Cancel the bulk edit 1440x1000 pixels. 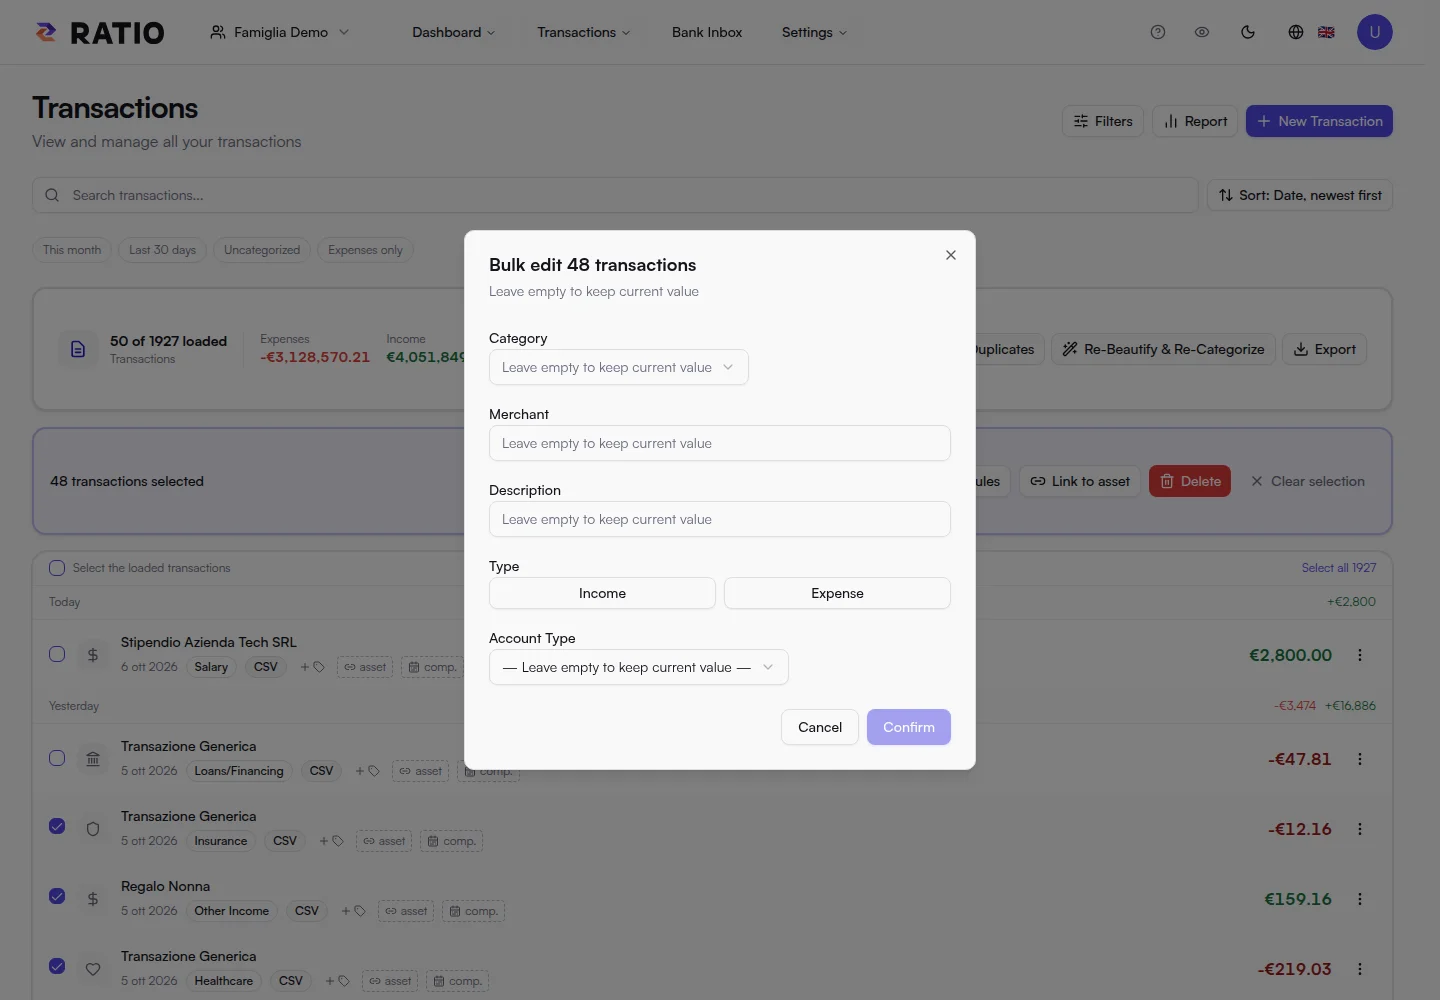point(820,727)
